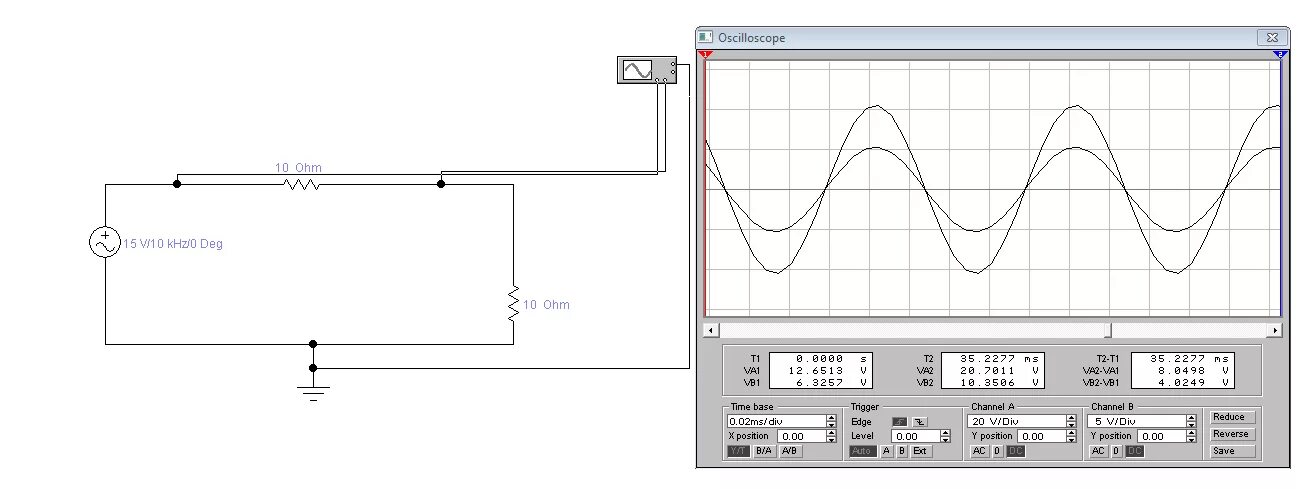Set Channel A coupling to 0
Screen dimensions: 1308x489
(998, 451)
